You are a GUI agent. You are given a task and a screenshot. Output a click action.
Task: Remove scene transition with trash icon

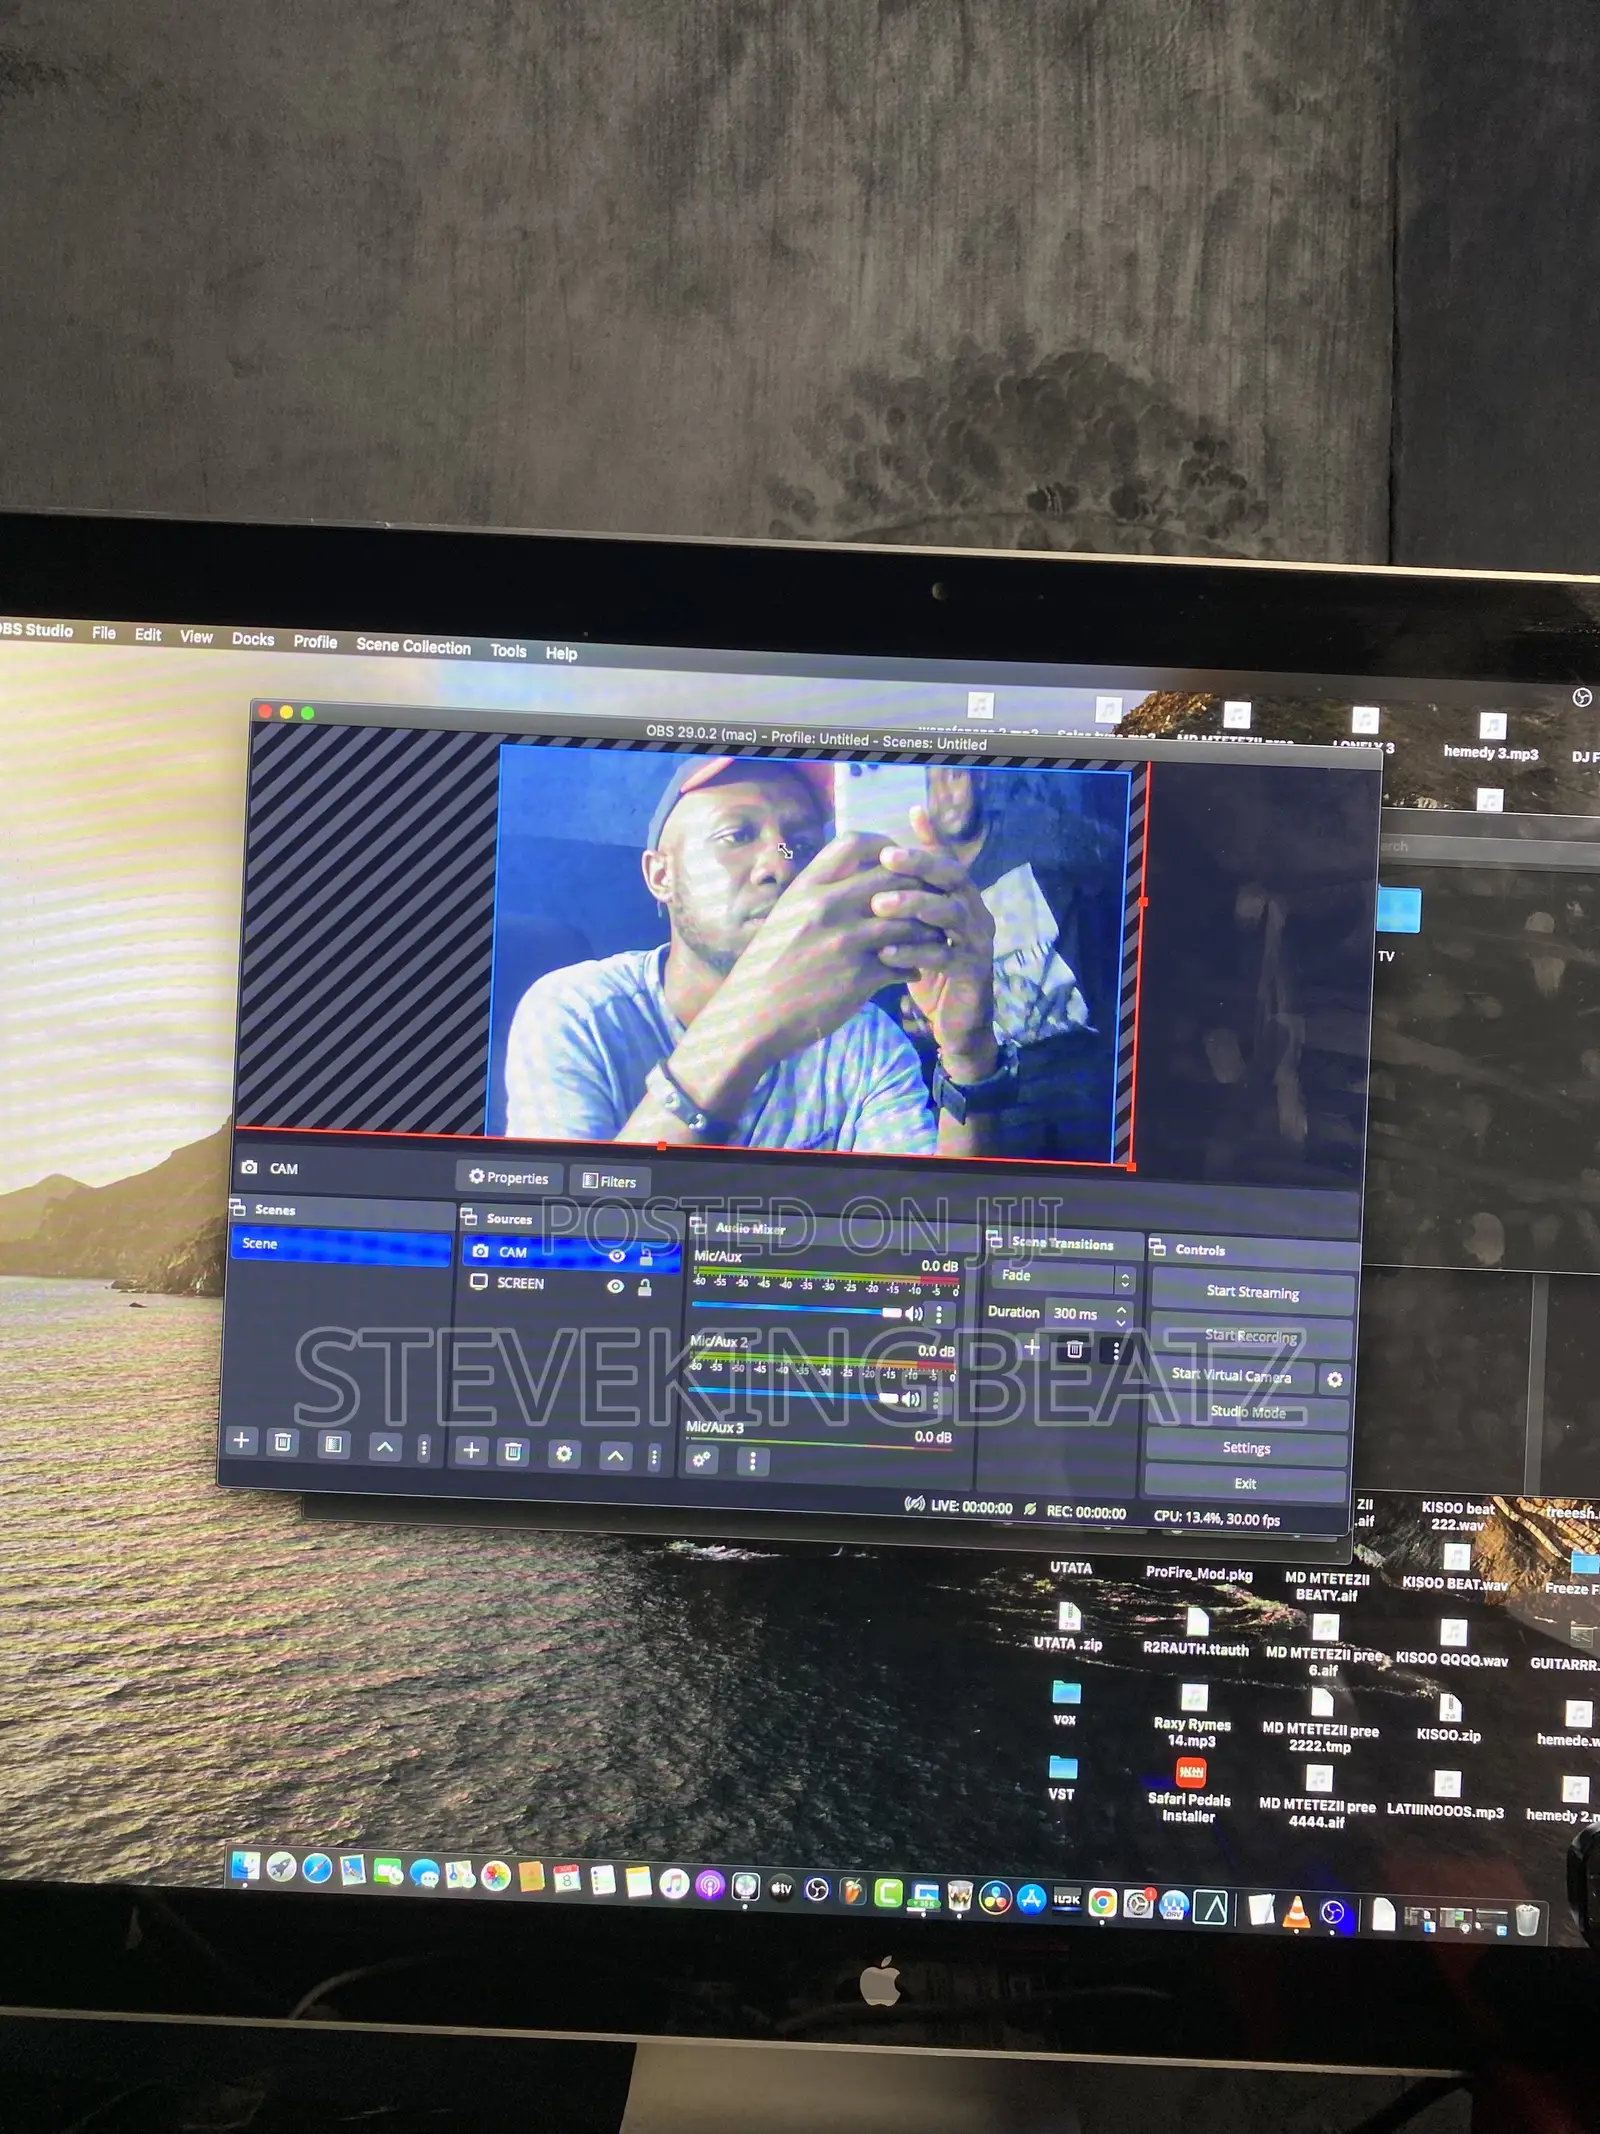tap(1074, 1350)
